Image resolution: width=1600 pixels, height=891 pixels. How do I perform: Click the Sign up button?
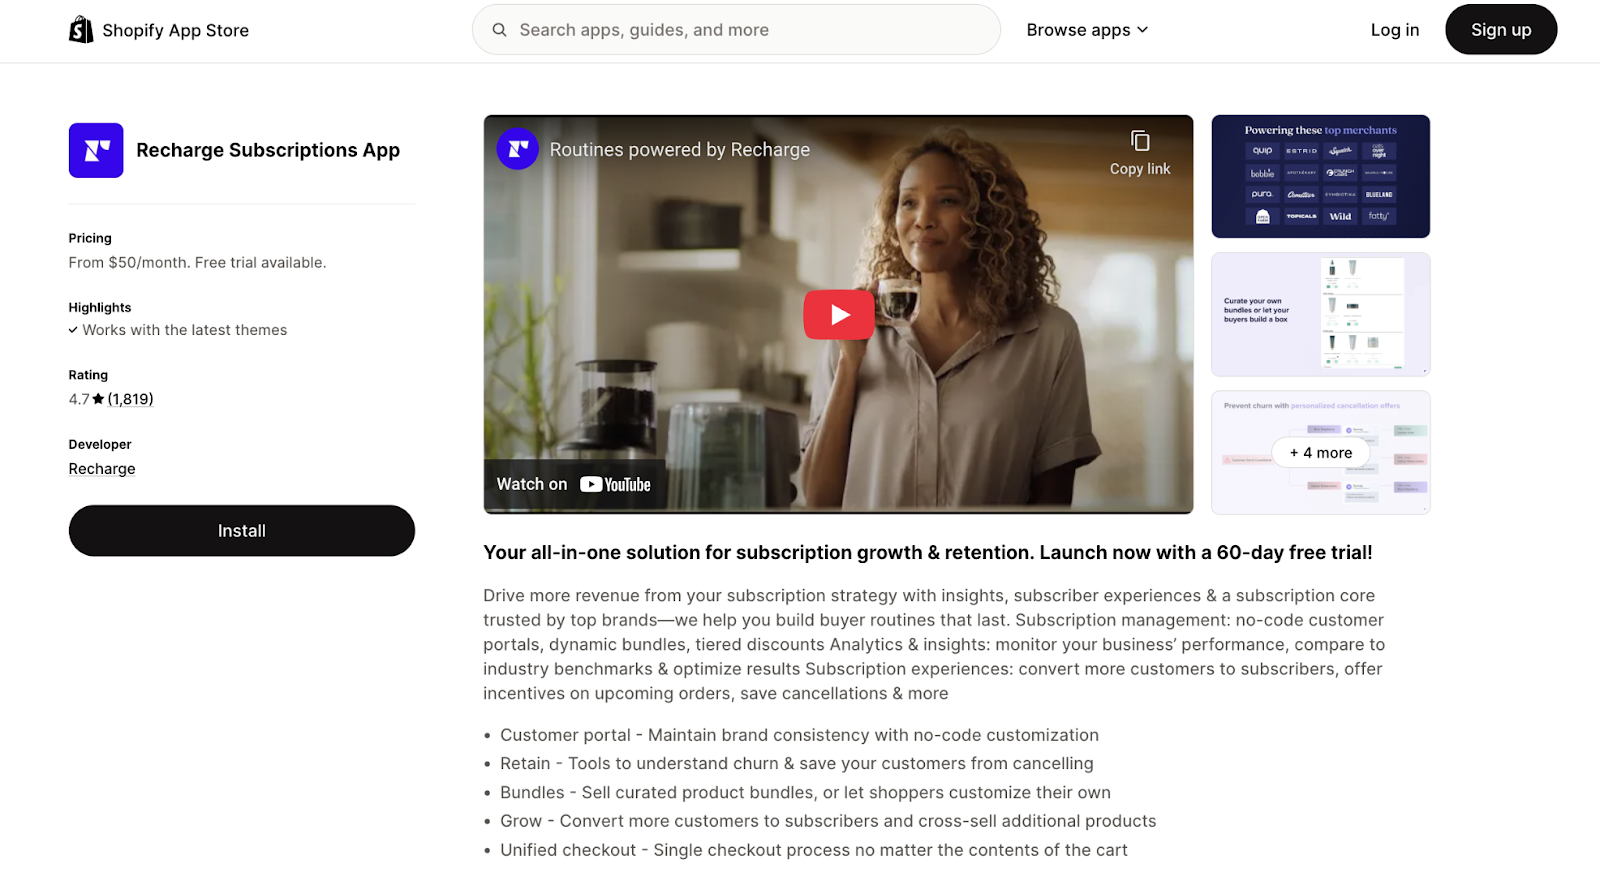pyautogui.click(x=1501, y=30)
